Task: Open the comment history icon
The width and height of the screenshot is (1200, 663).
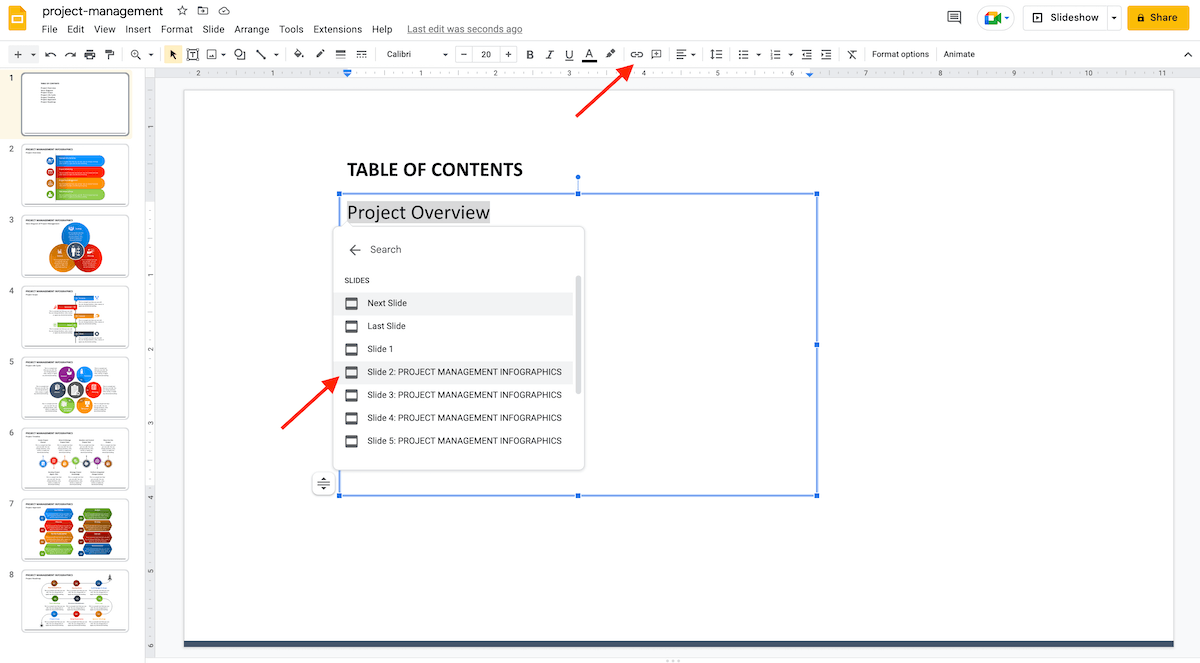Action: coord(954,17)
